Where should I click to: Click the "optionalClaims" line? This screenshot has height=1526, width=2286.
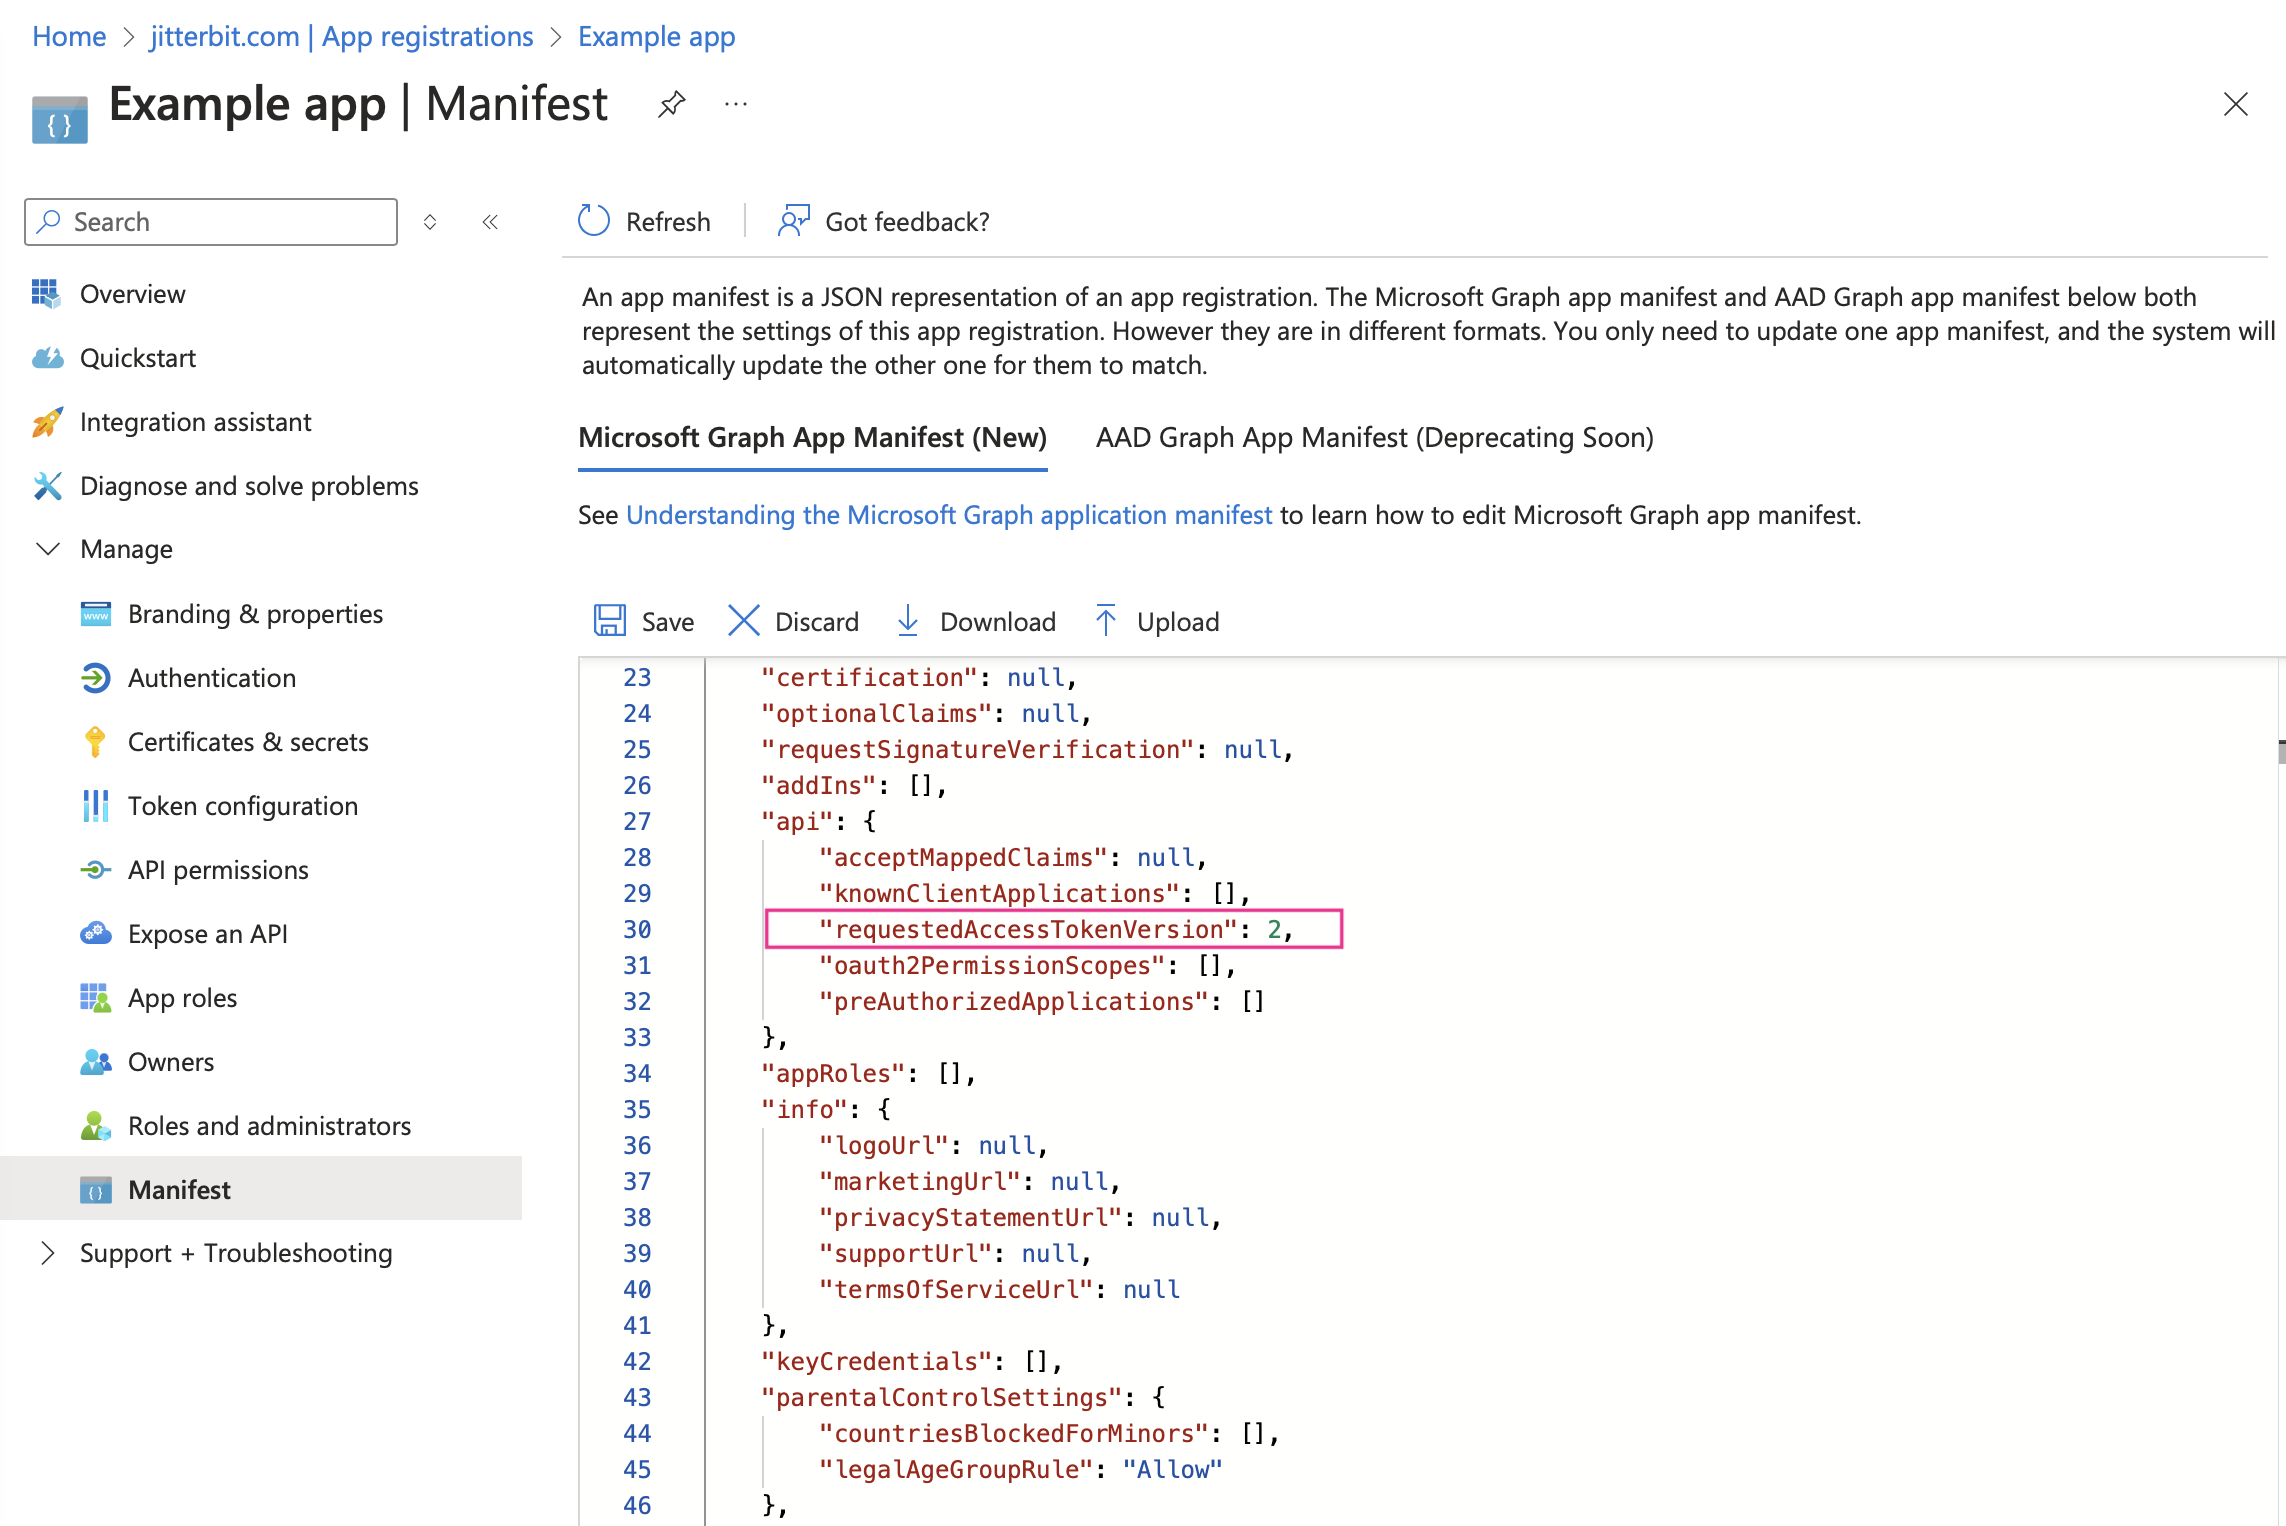click(x=926, y=713)
